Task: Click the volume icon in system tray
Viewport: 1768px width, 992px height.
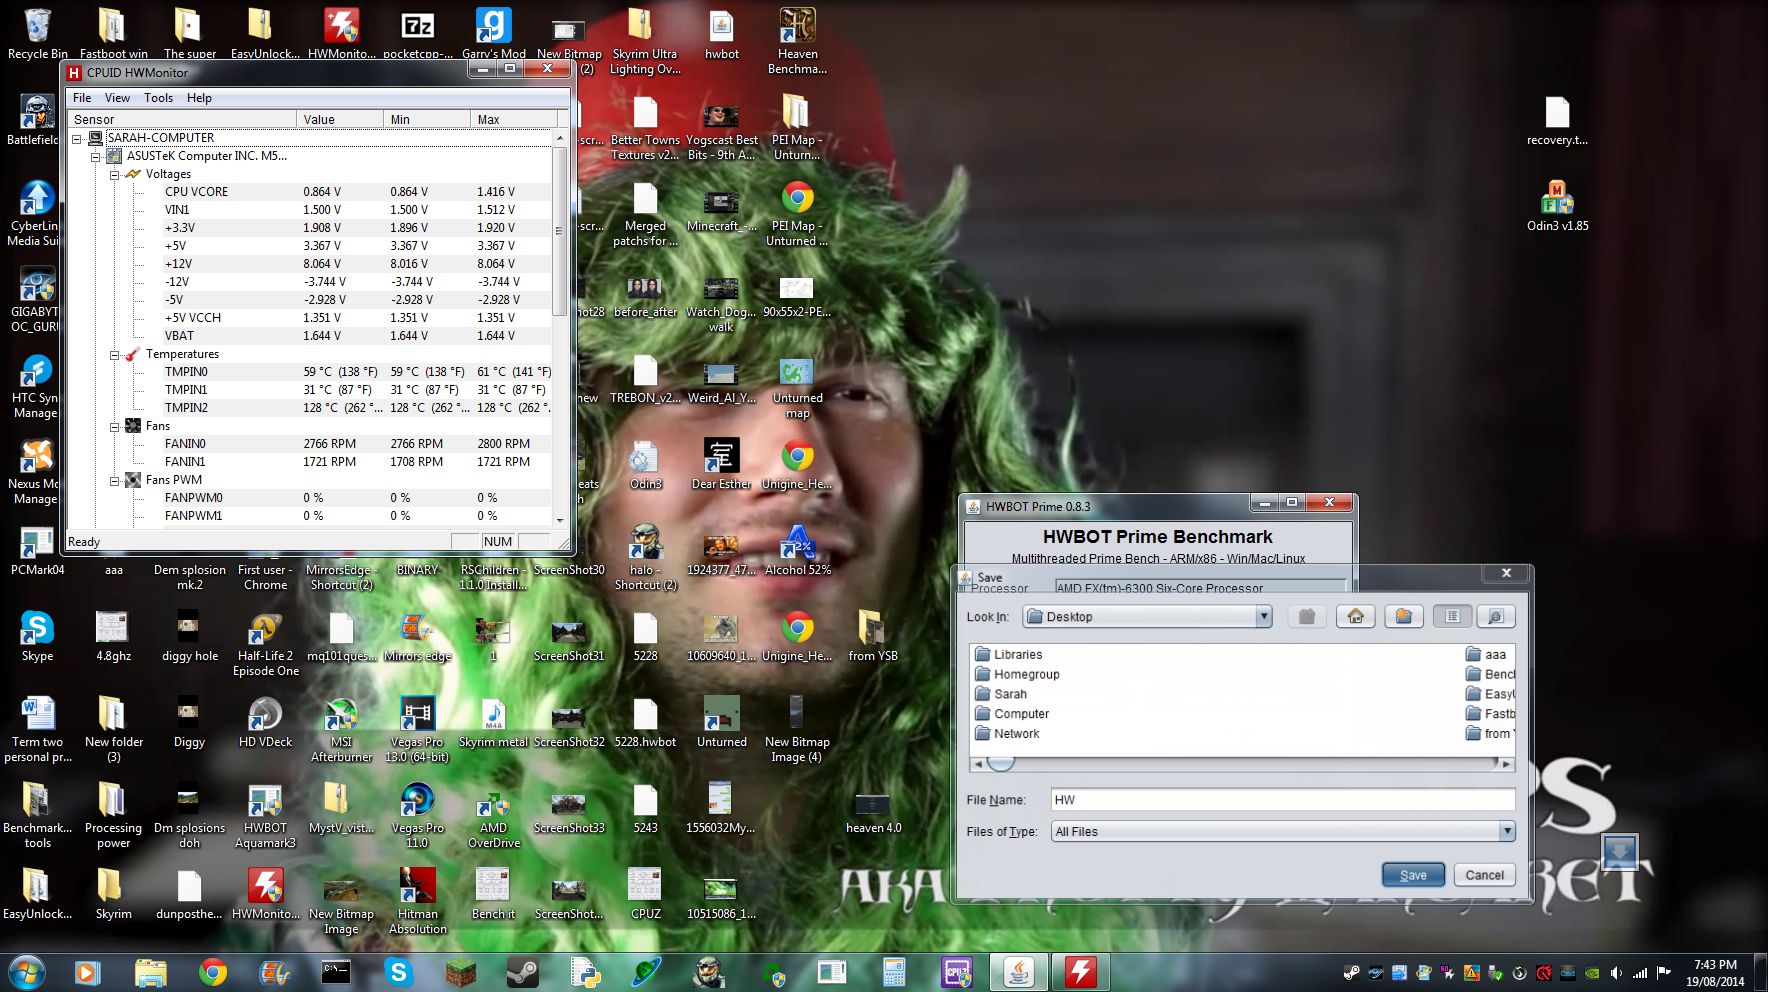Action: pos(1616,972)
